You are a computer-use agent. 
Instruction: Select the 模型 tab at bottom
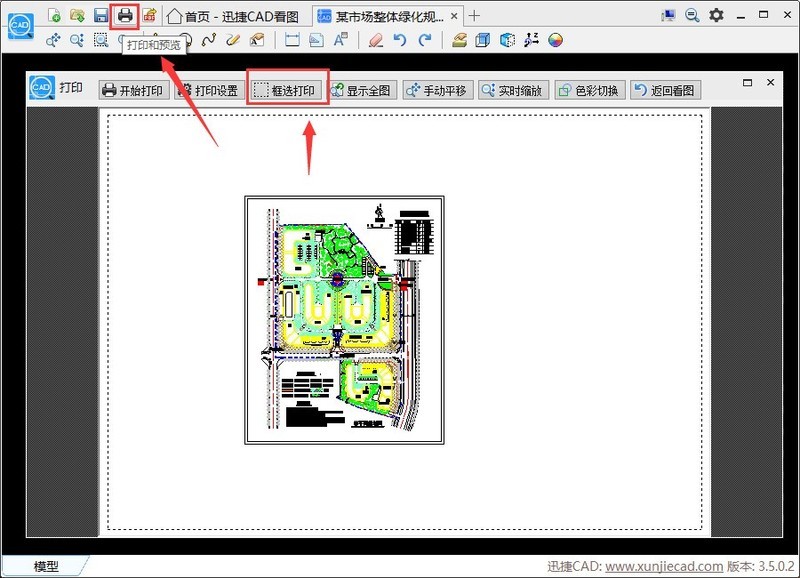[46, 566]
